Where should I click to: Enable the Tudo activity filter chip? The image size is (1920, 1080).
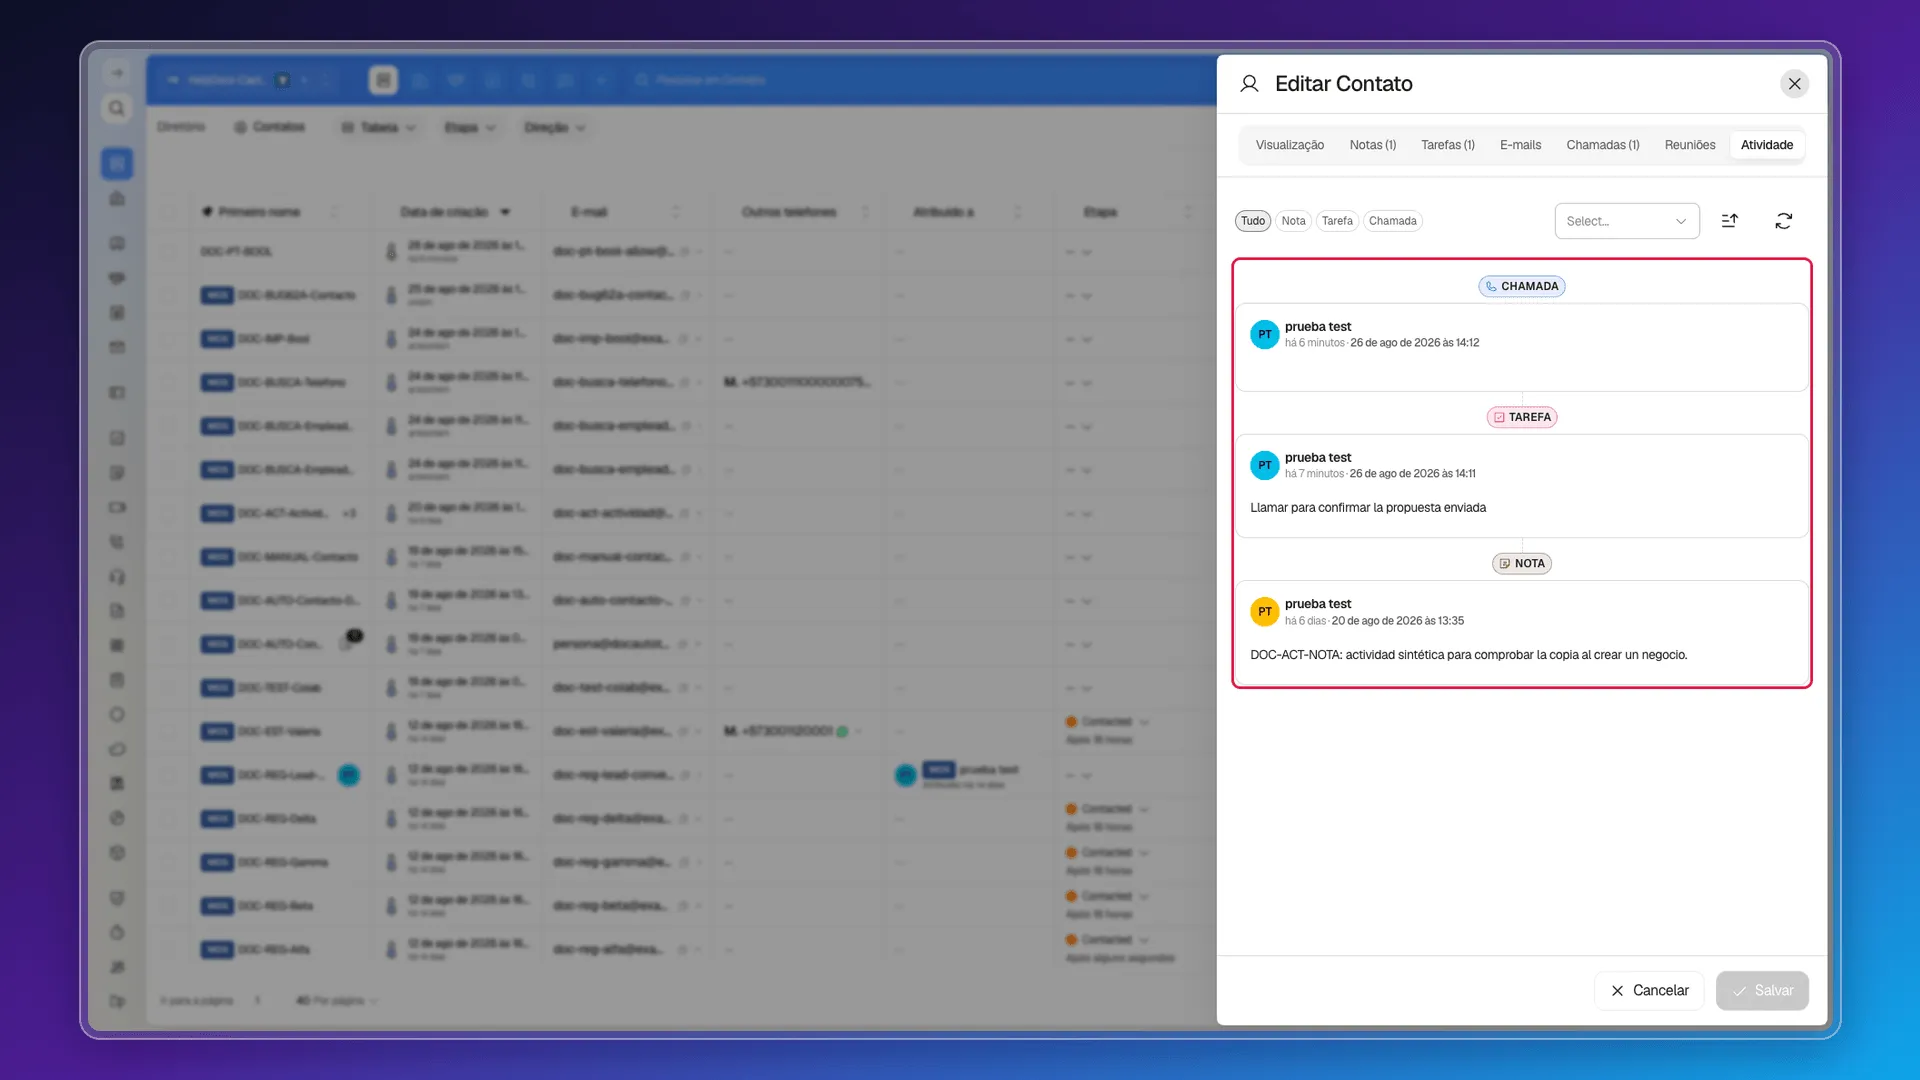tap(1253, 221)
